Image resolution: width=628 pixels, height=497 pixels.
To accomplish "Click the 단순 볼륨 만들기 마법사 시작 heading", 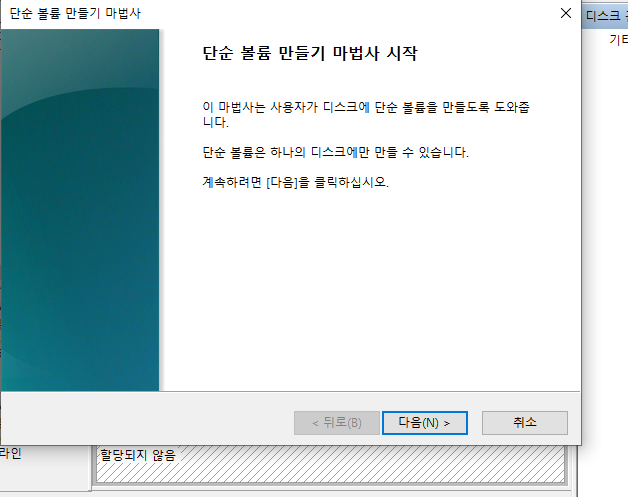I will point(310,53).
